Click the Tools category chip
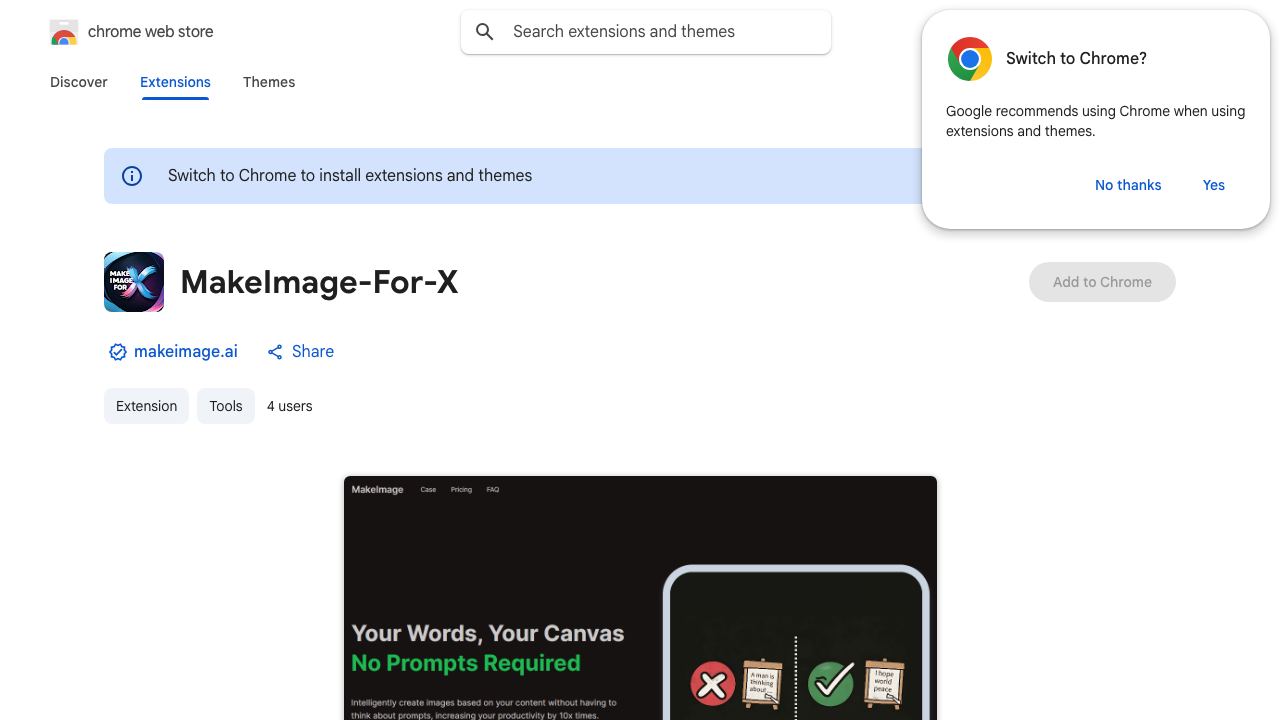This screenshot has width=1280, height=720. point(226,406)
